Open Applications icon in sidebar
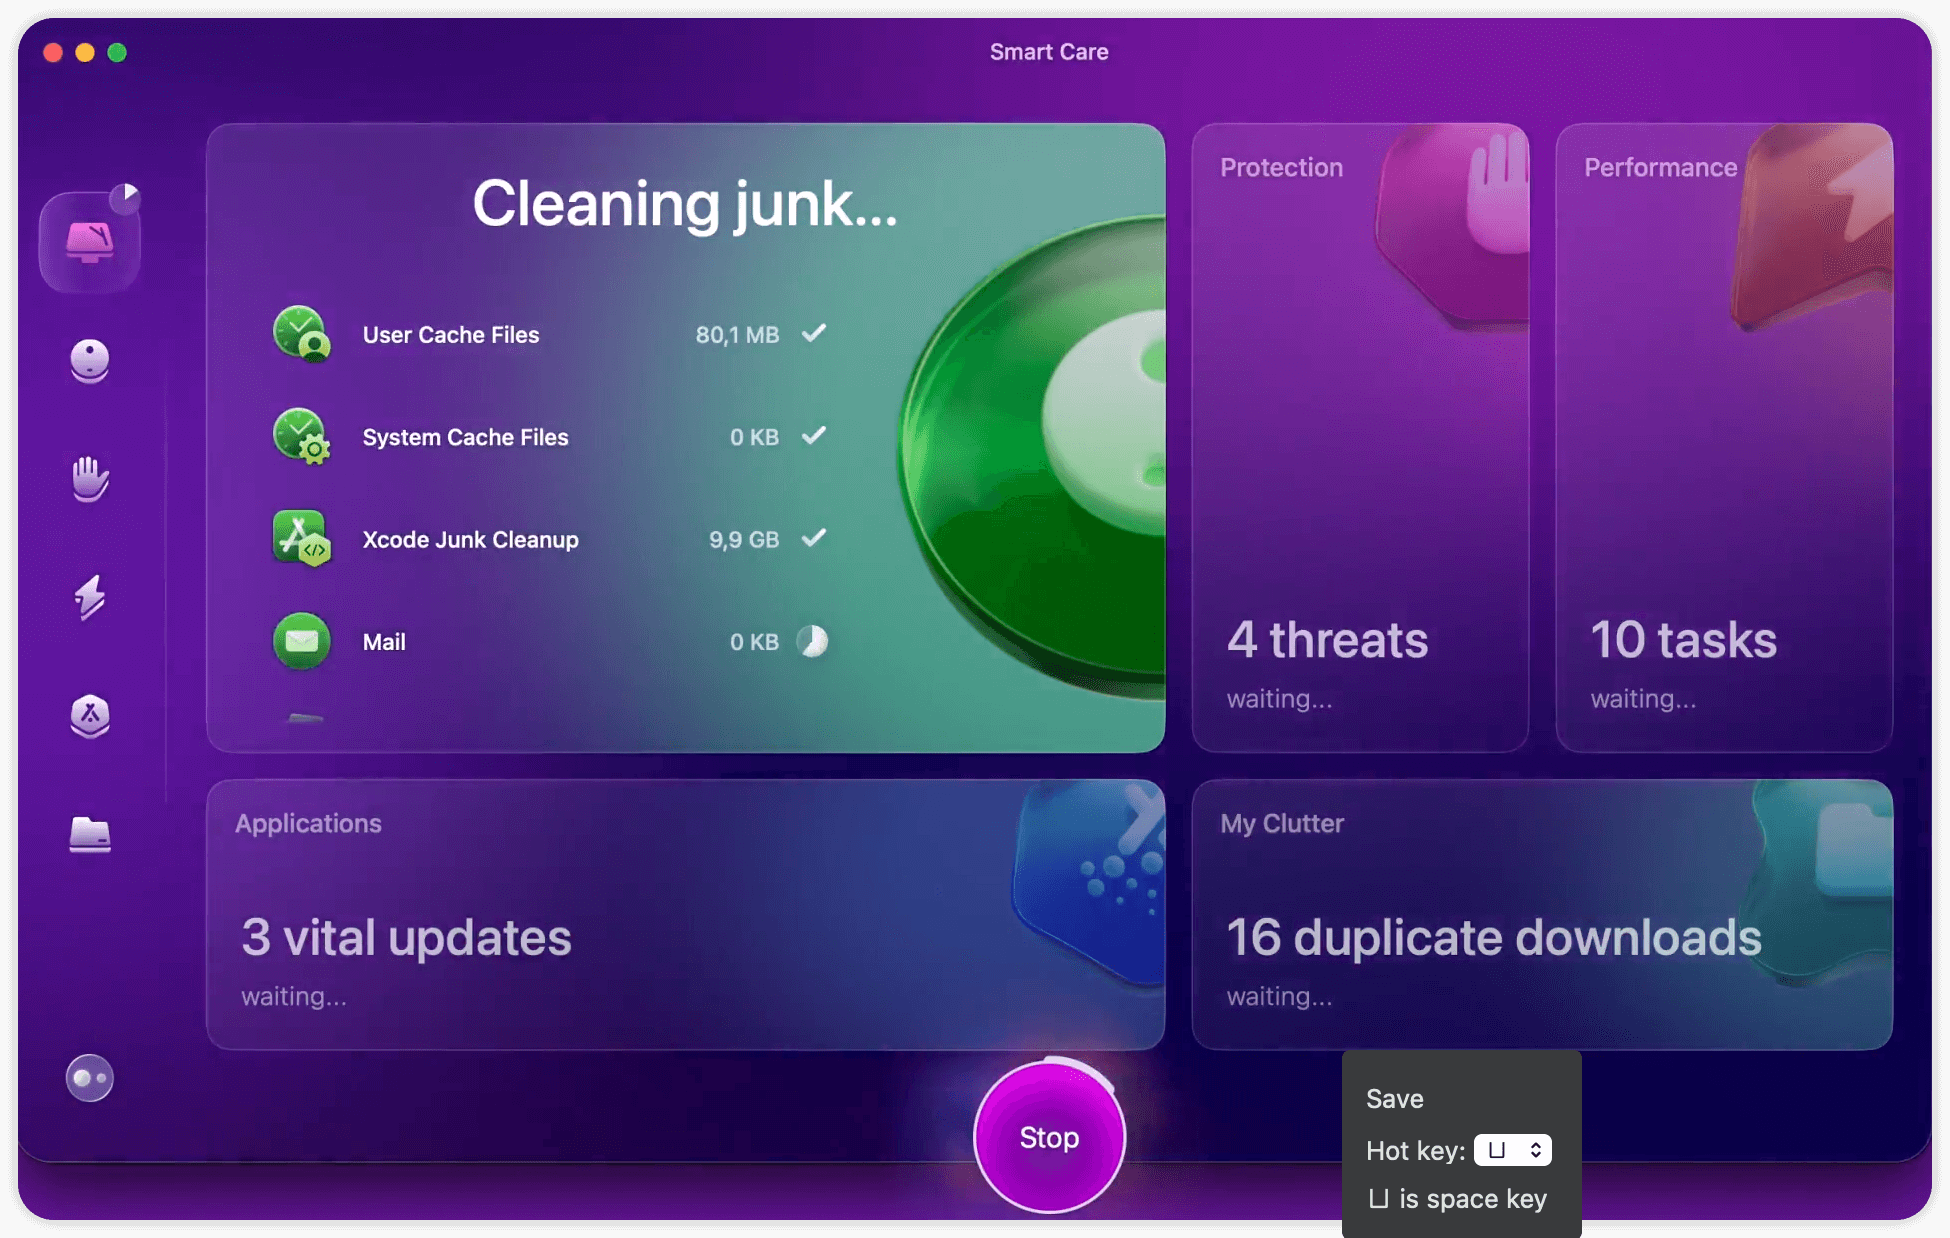 90,716
